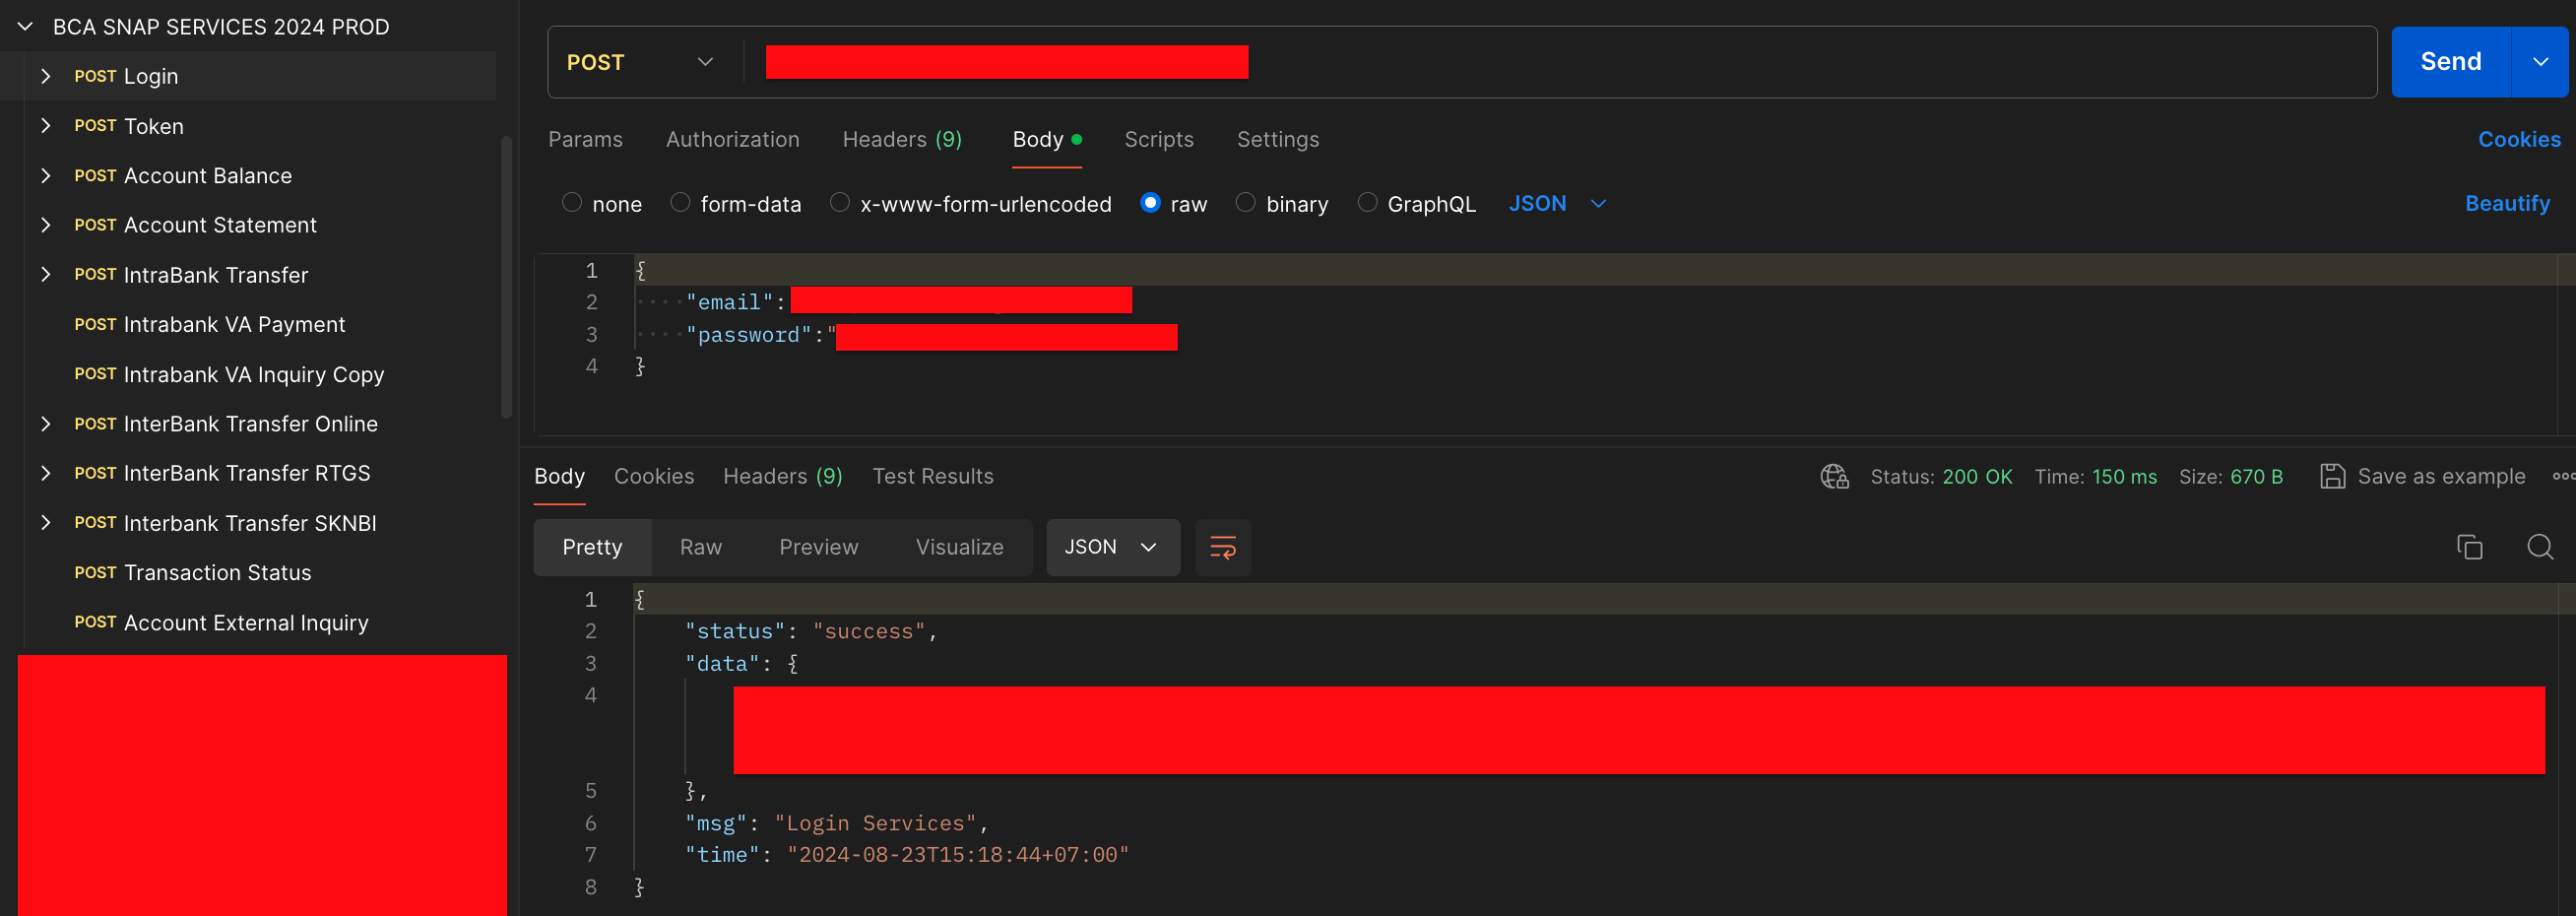Expand the Account Balance request chevron
This screenshot has height=916, width=2576.
point(45,175)
